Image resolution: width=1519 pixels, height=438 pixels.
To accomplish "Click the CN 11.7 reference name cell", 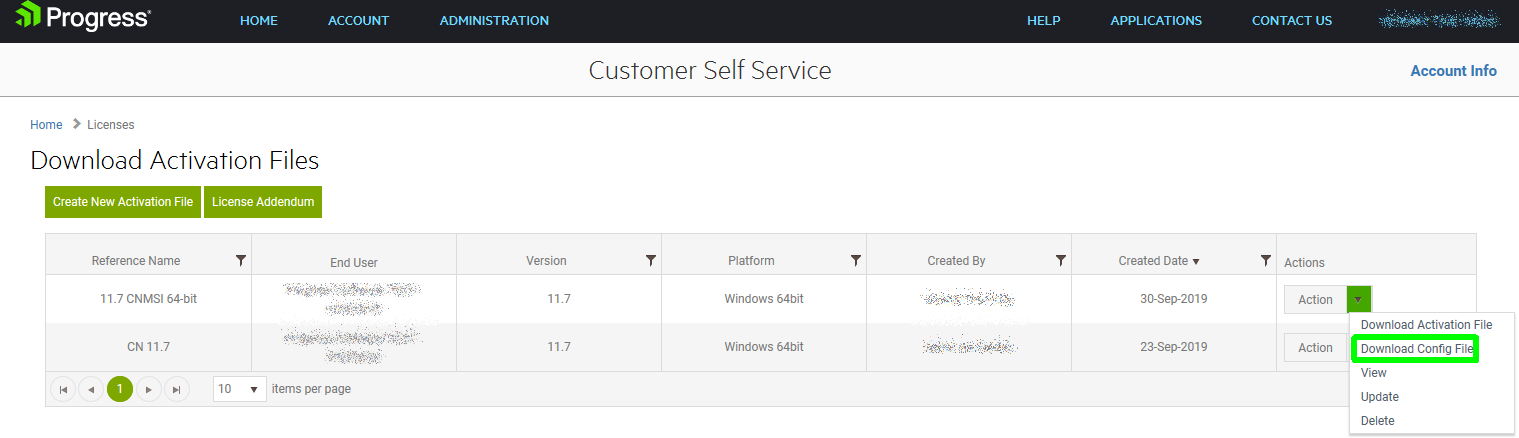I will coord(148,347).
